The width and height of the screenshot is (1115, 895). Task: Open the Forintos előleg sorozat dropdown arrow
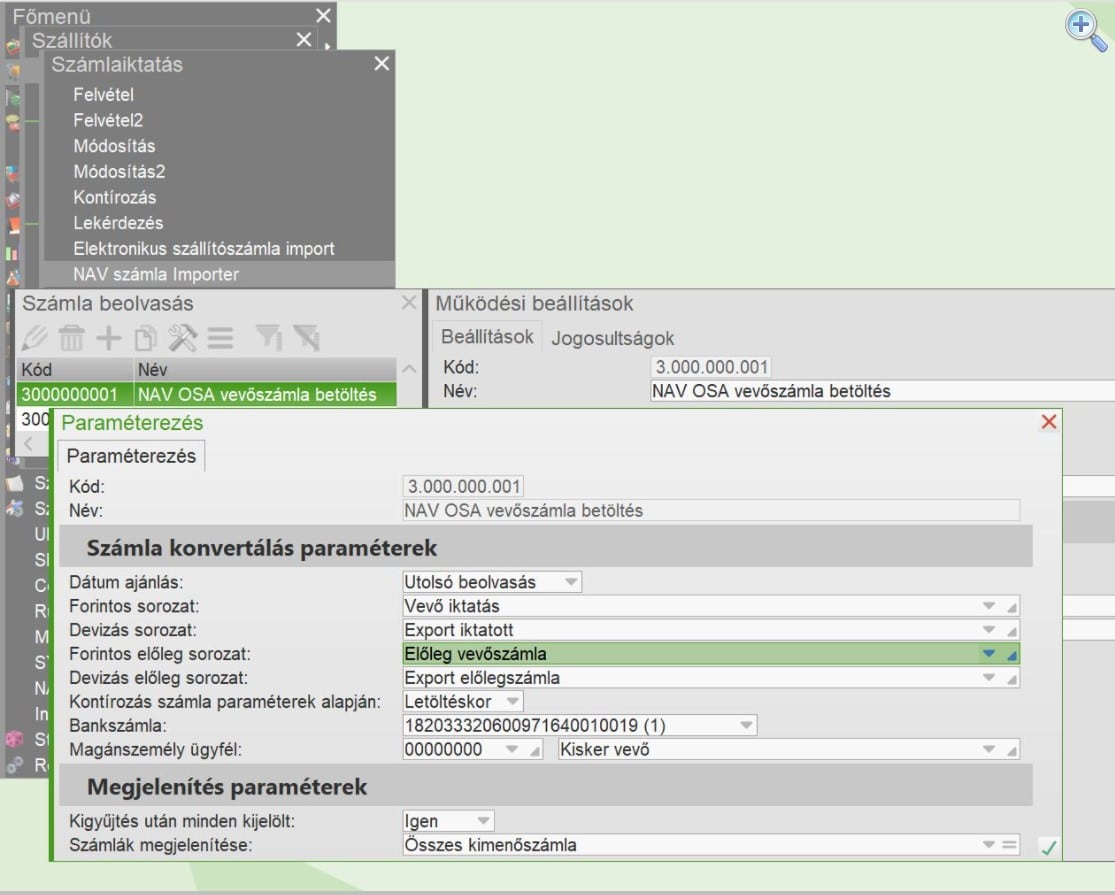[989, 654]
